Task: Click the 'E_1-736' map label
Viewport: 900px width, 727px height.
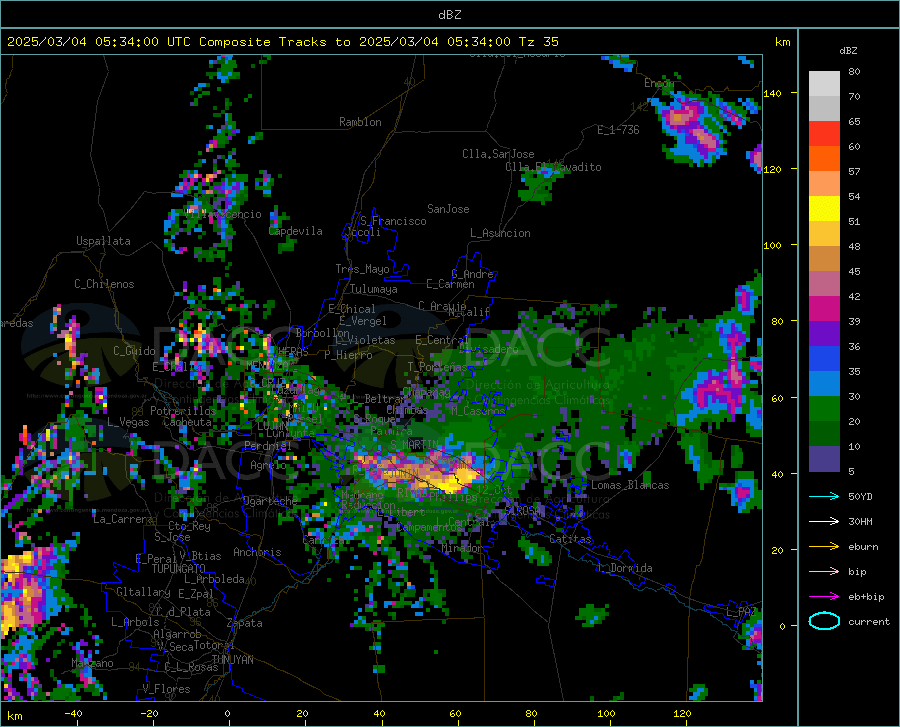Action: click(618, 130)
